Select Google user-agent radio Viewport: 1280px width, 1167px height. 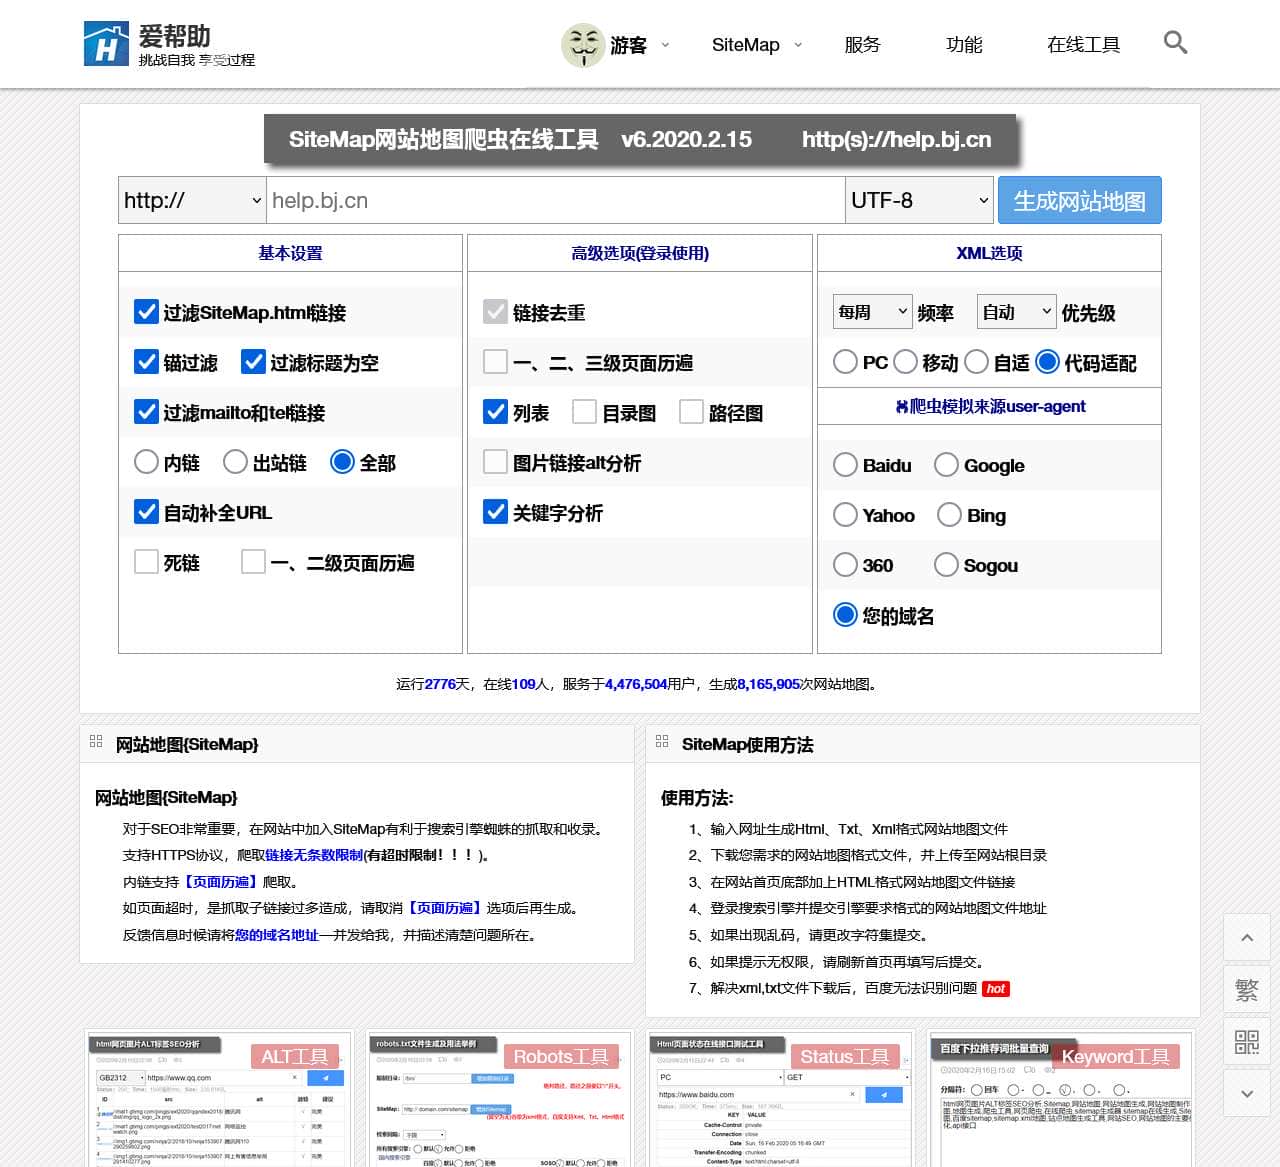pos(946,464)
